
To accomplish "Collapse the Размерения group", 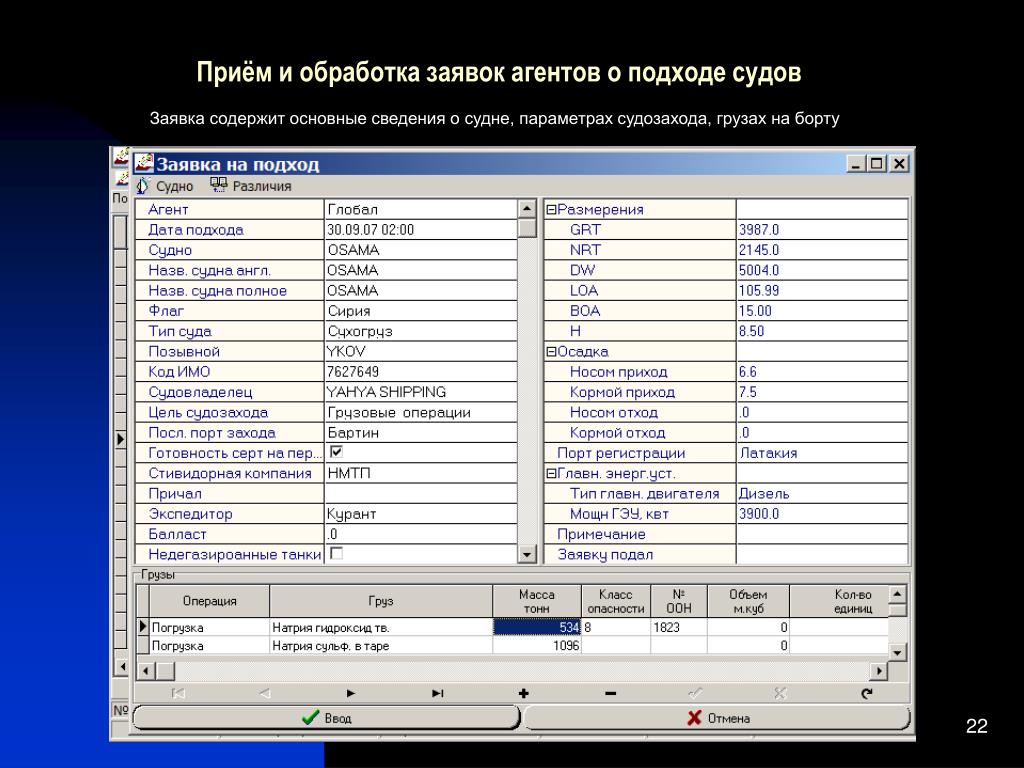I will [x=551, y=210].
